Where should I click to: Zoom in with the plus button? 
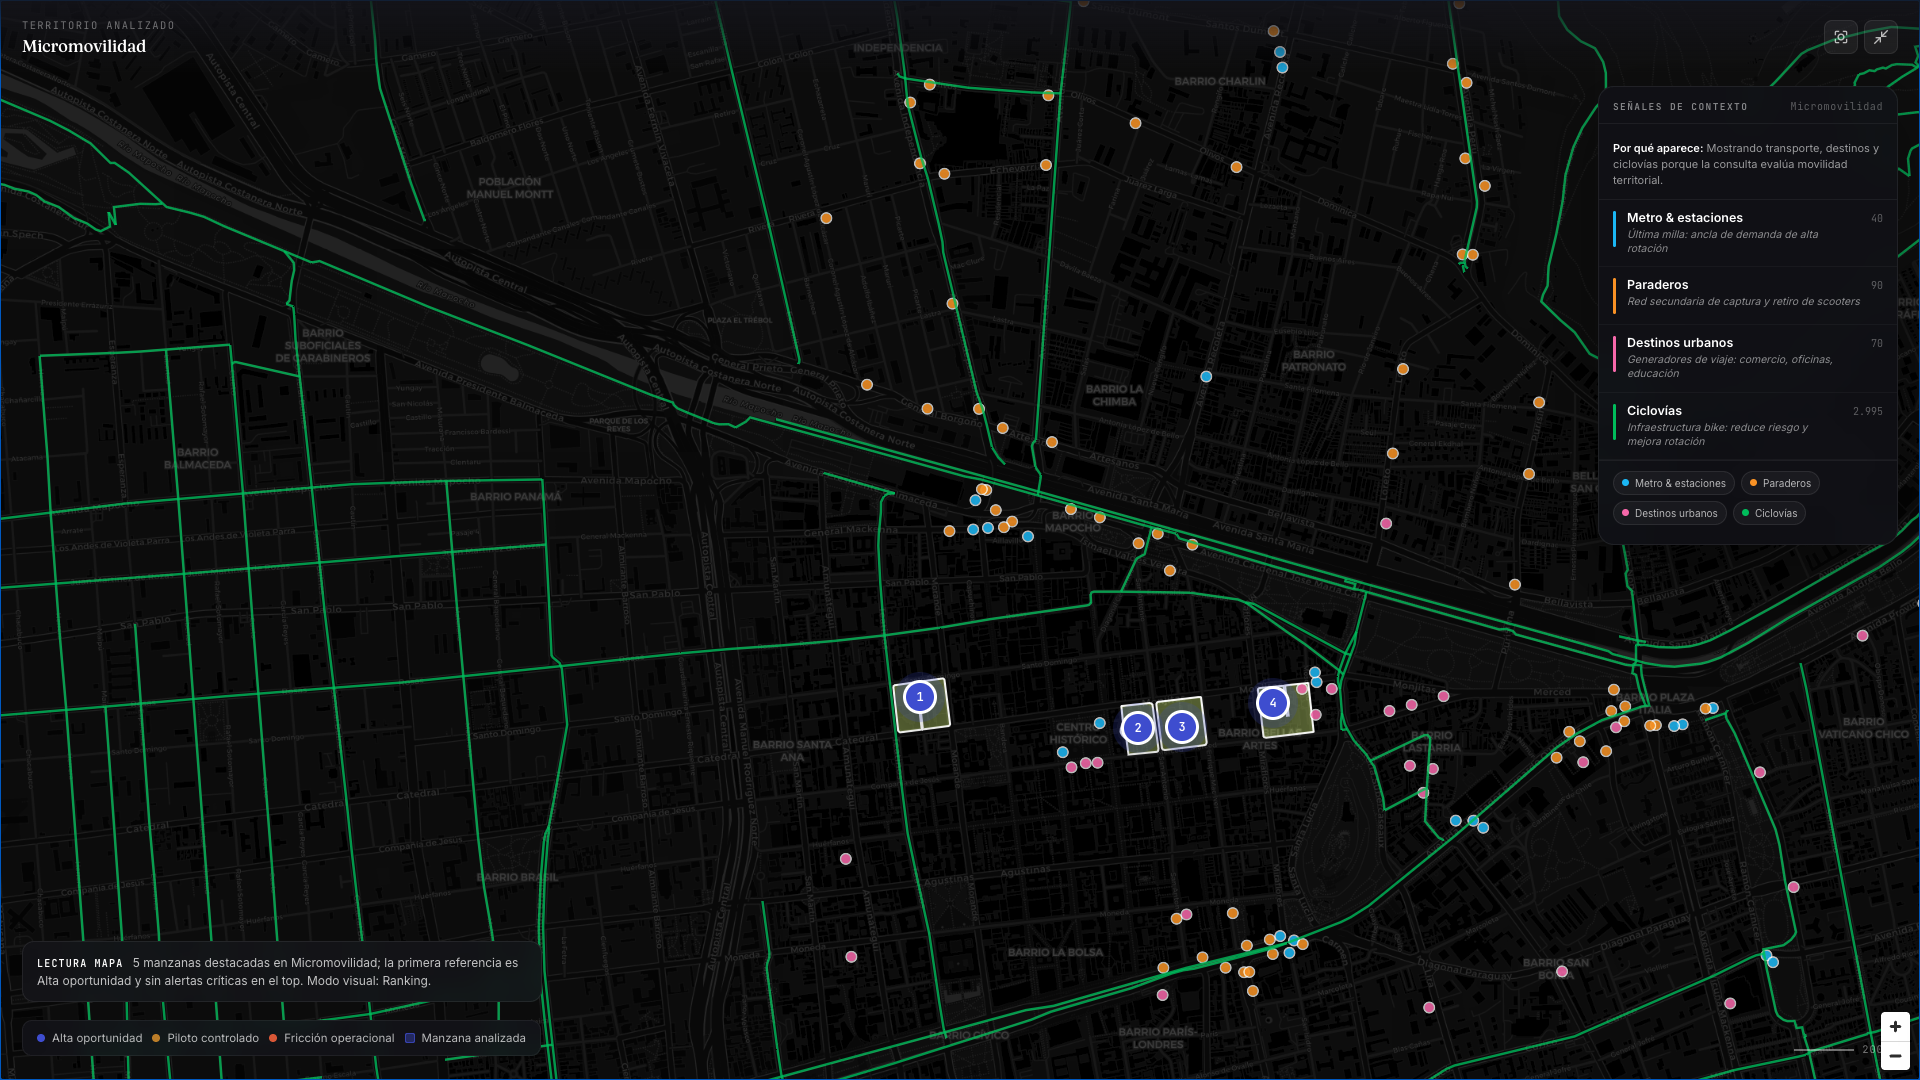(1895, 1027)
